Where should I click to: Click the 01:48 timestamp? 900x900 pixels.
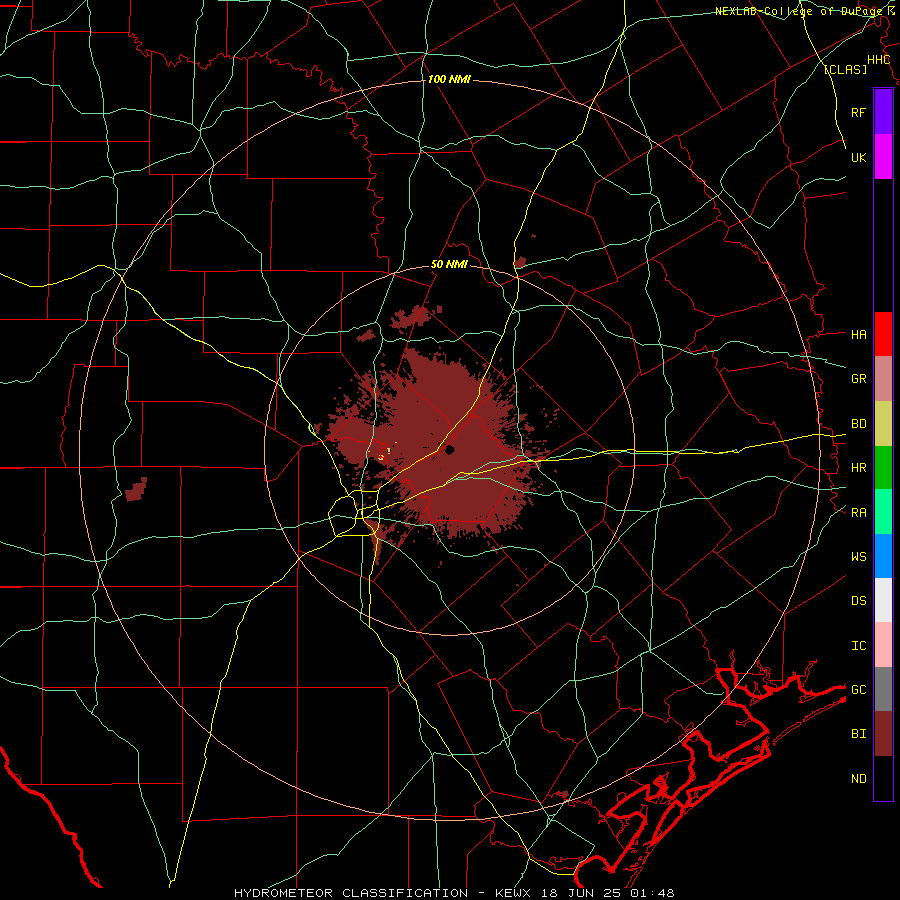[652, 893]
